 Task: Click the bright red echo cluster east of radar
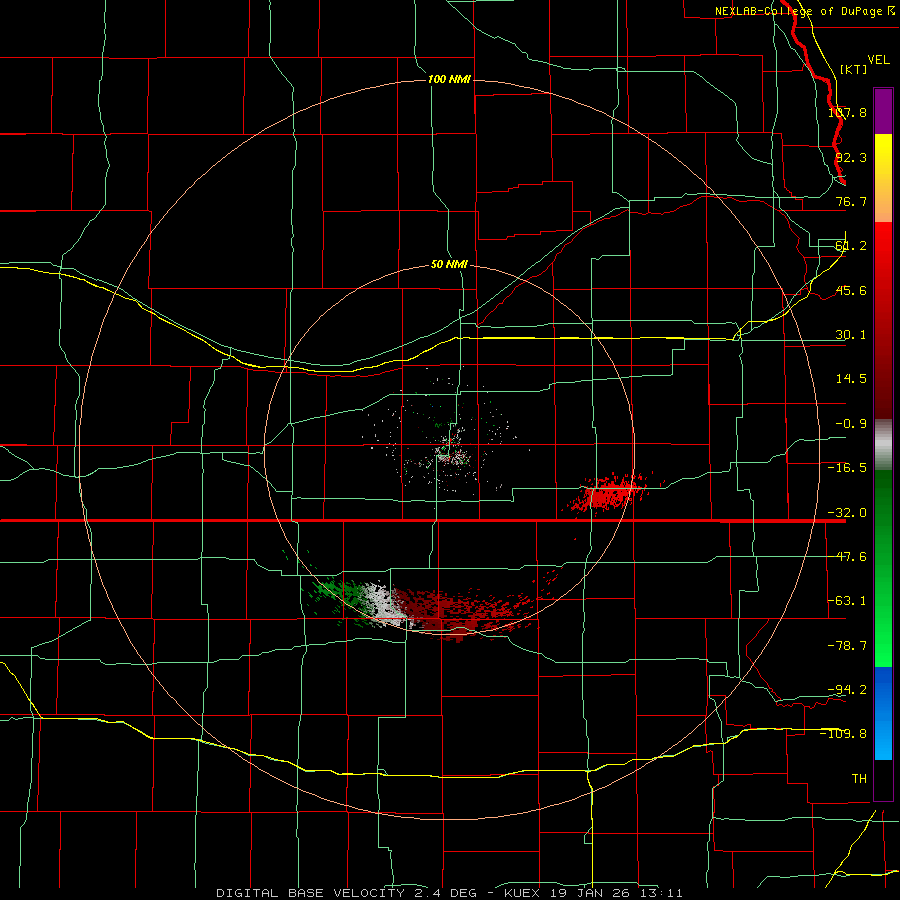point(610,492)
